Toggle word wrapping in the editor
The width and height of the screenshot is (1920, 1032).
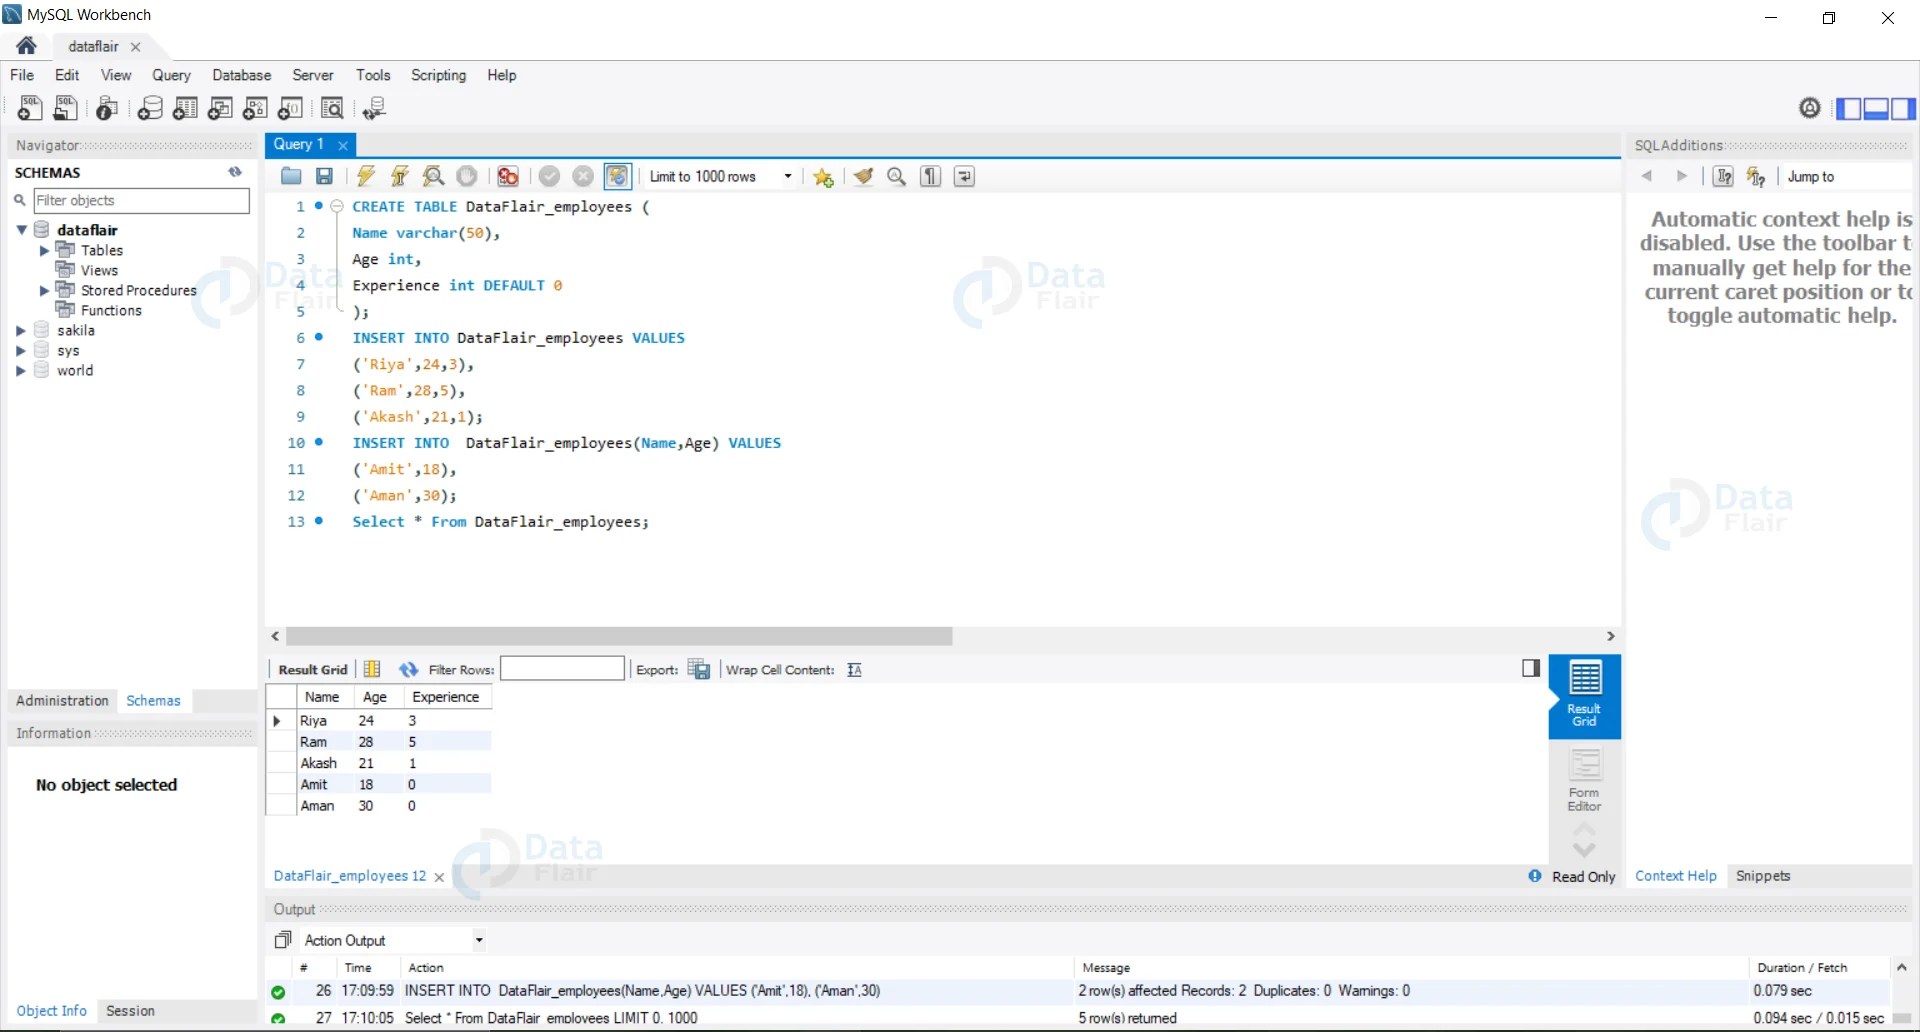(x=964, y=176)
